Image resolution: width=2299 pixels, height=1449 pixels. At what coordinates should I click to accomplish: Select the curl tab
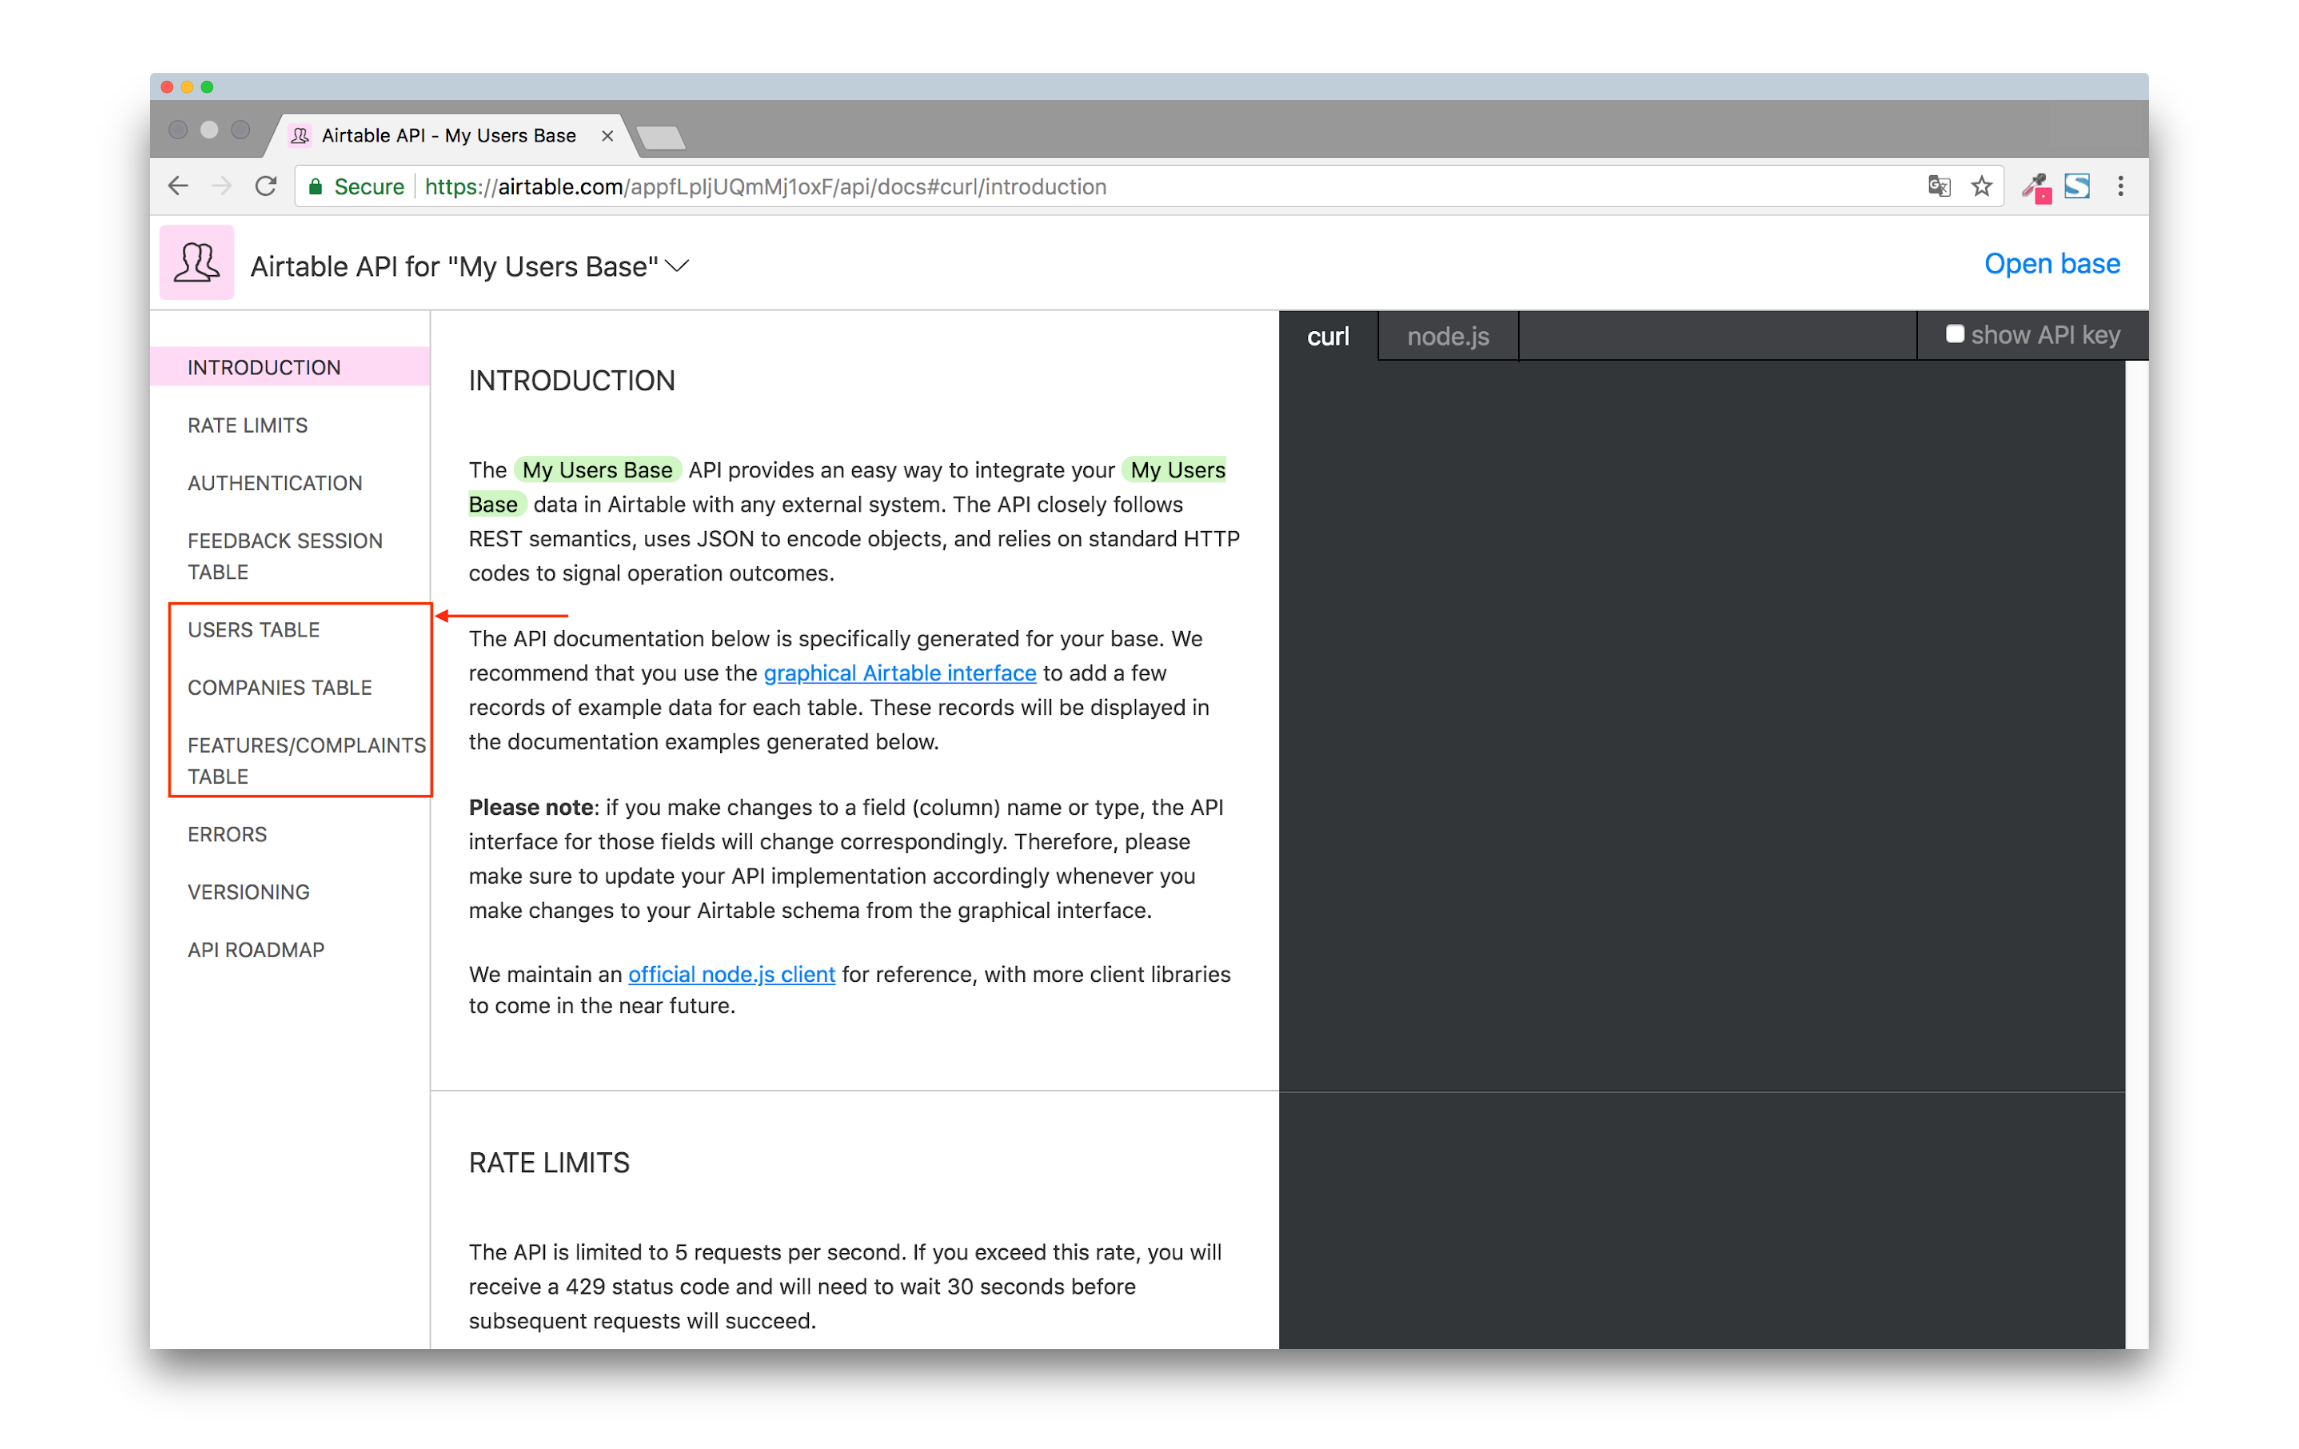(1327, 336)
